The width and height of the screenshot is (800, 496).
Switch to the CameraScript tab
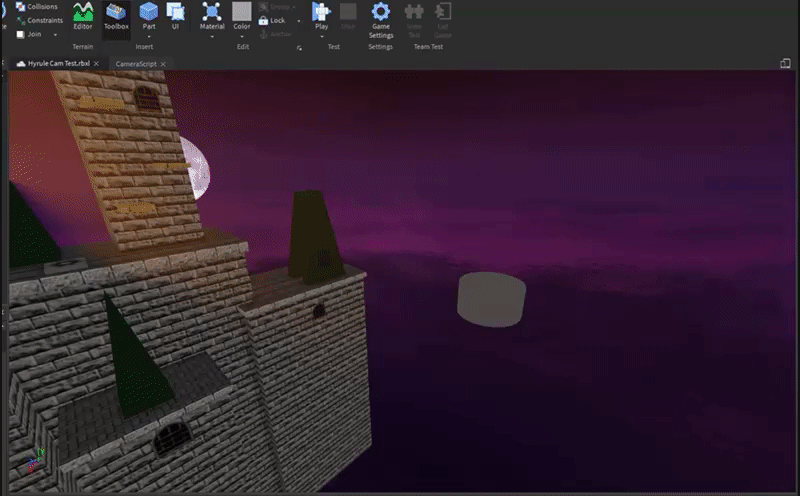click(136, 64)
